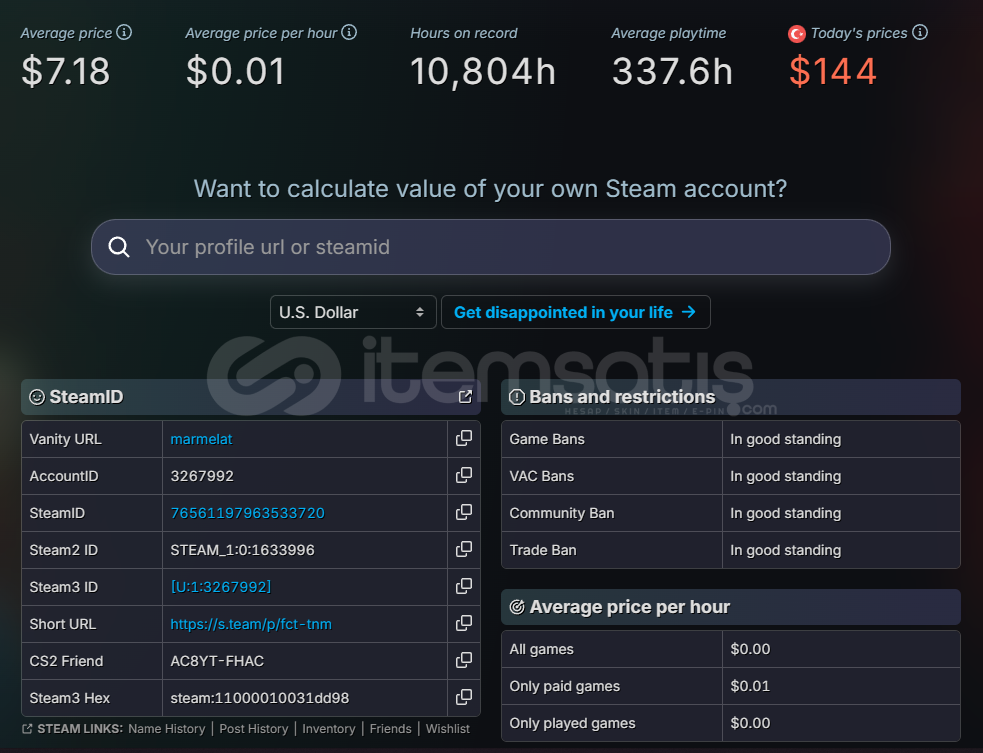The height and width of the screenshot is (753, 983).
Task: Click the Average price per hour info icon
Action: (x=349, y=32)
